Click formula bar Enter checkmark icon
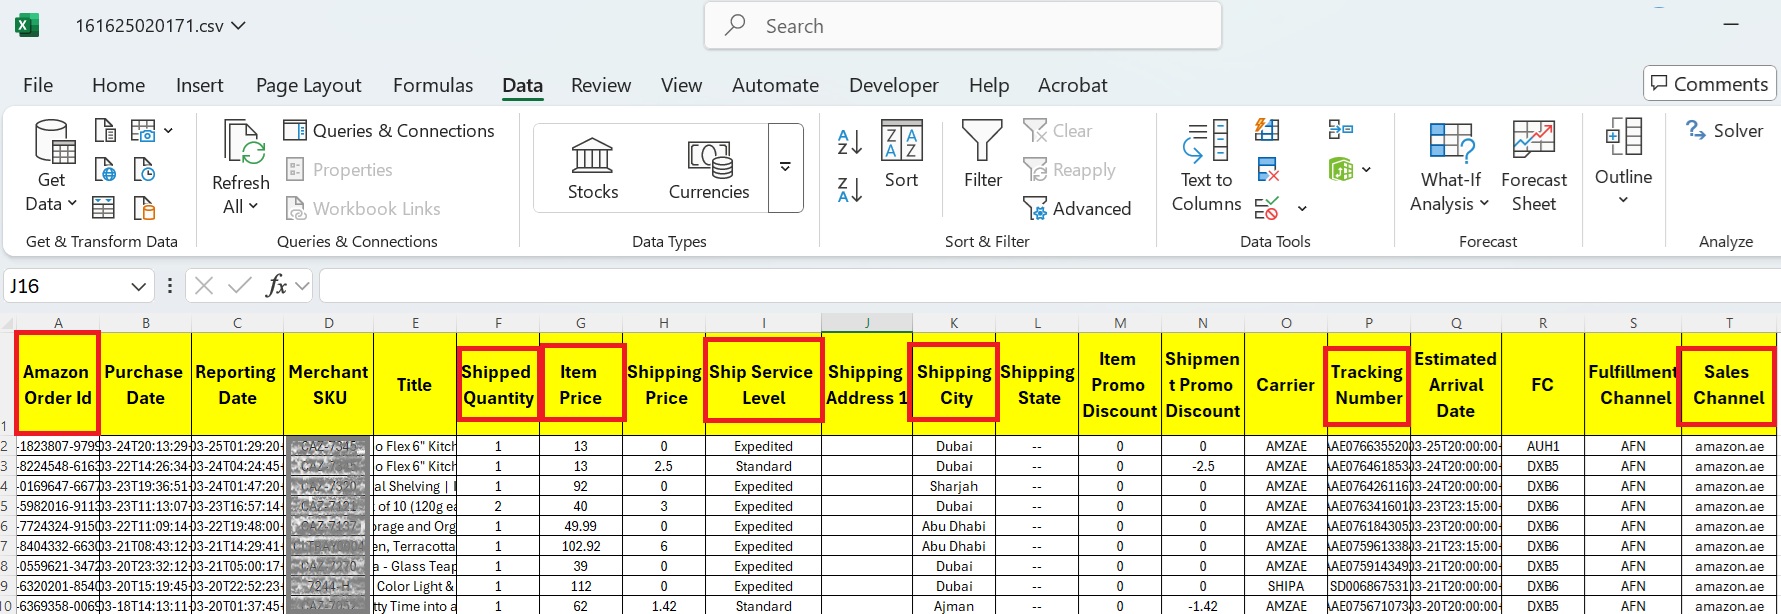This screenshot has width=1781, height=614. click(x=240, y=286)
